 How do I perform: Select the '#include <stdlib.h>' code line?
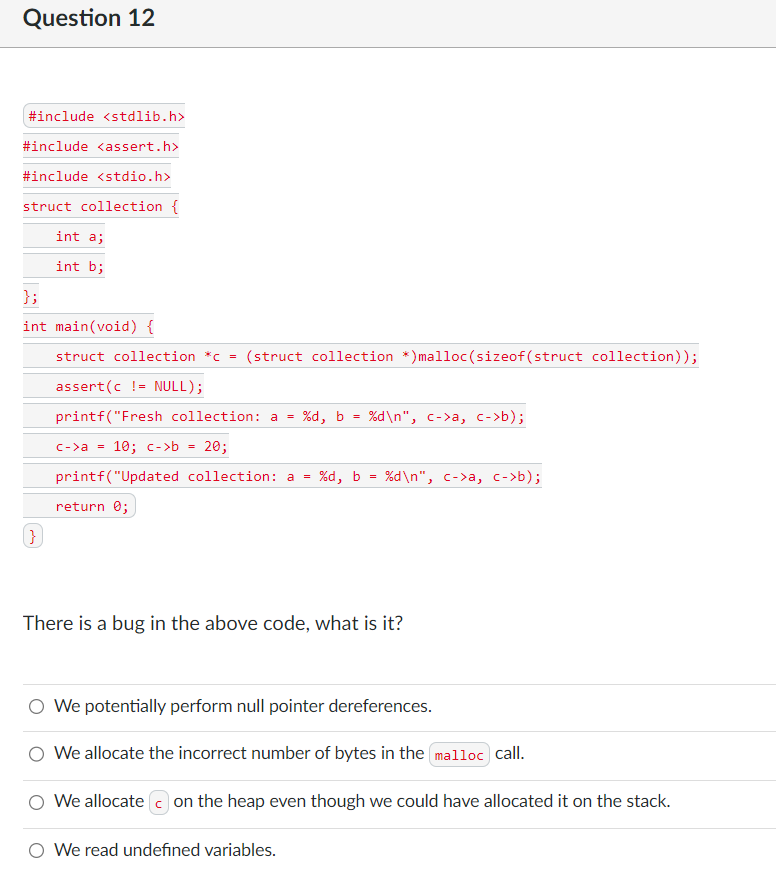pos(103,116)
